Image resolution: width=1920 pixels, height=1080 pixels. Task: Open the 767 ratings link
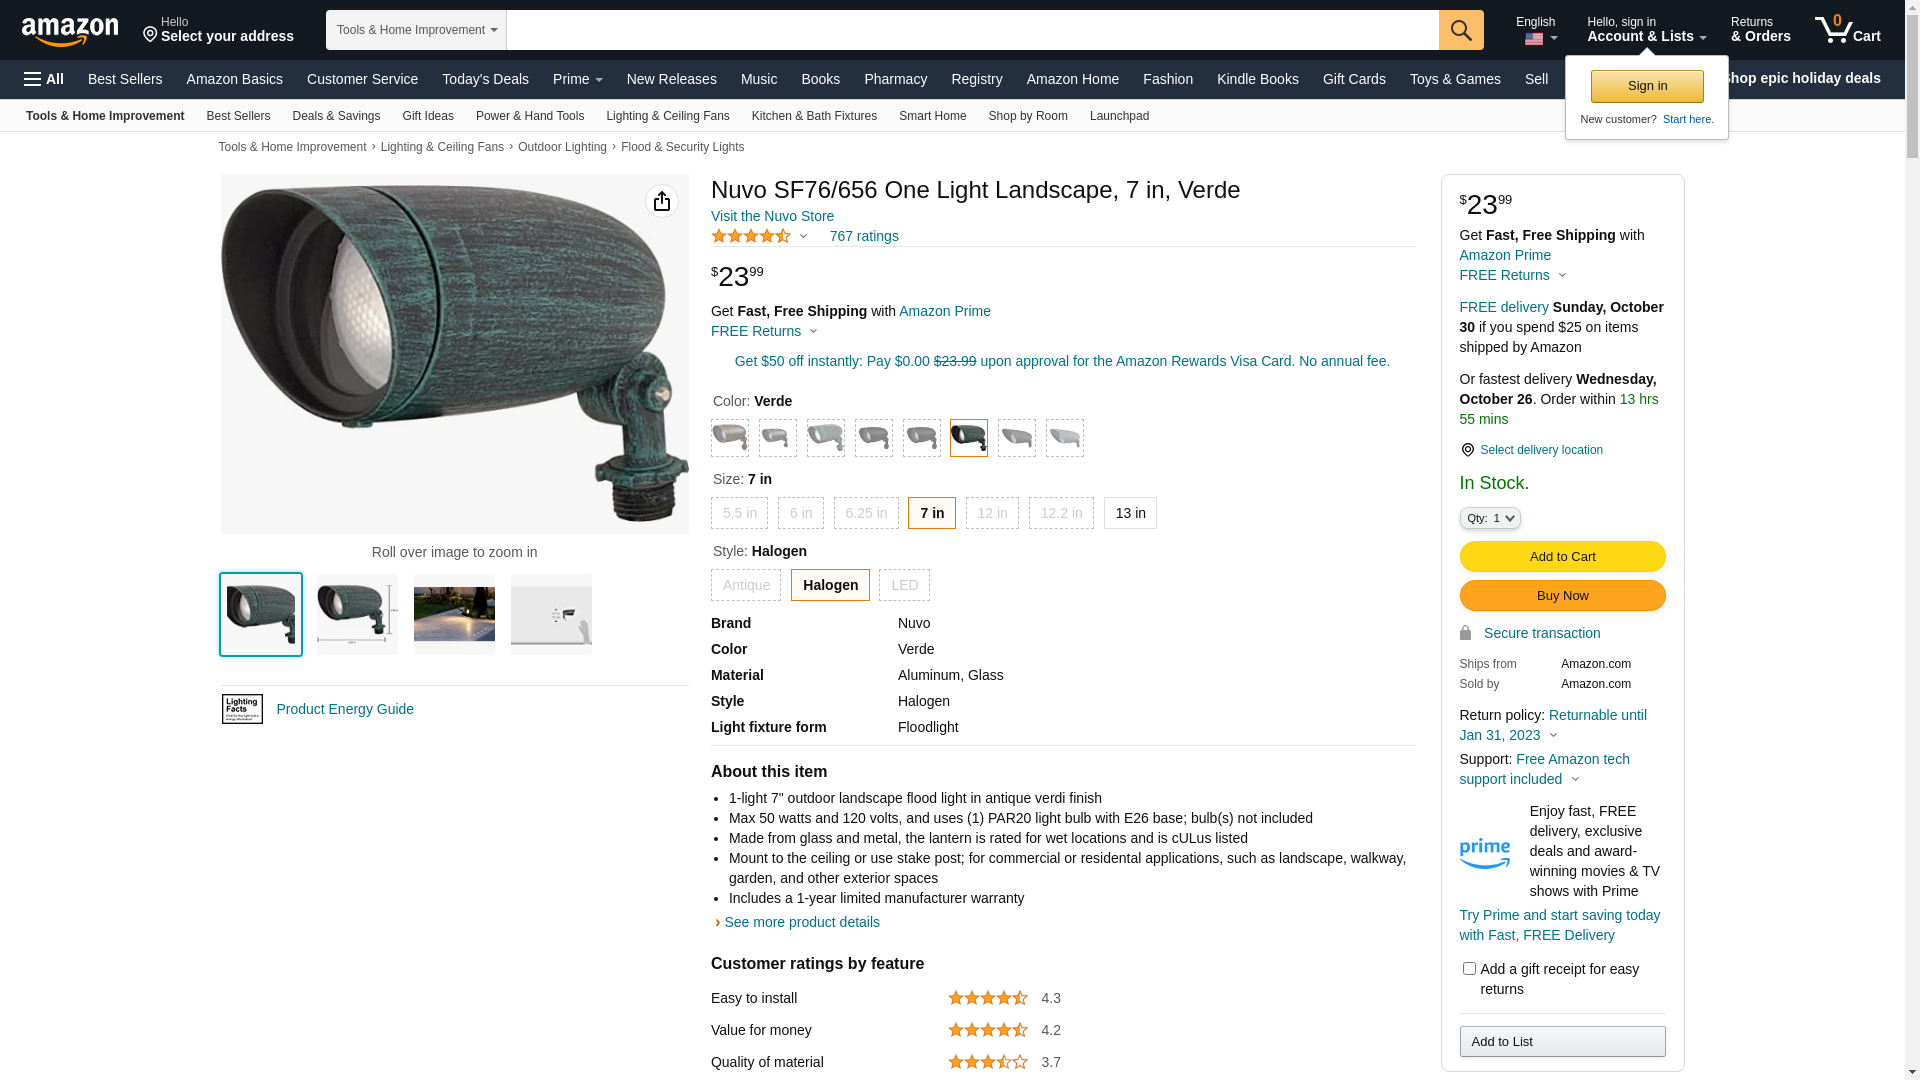[x=863, y=236]
